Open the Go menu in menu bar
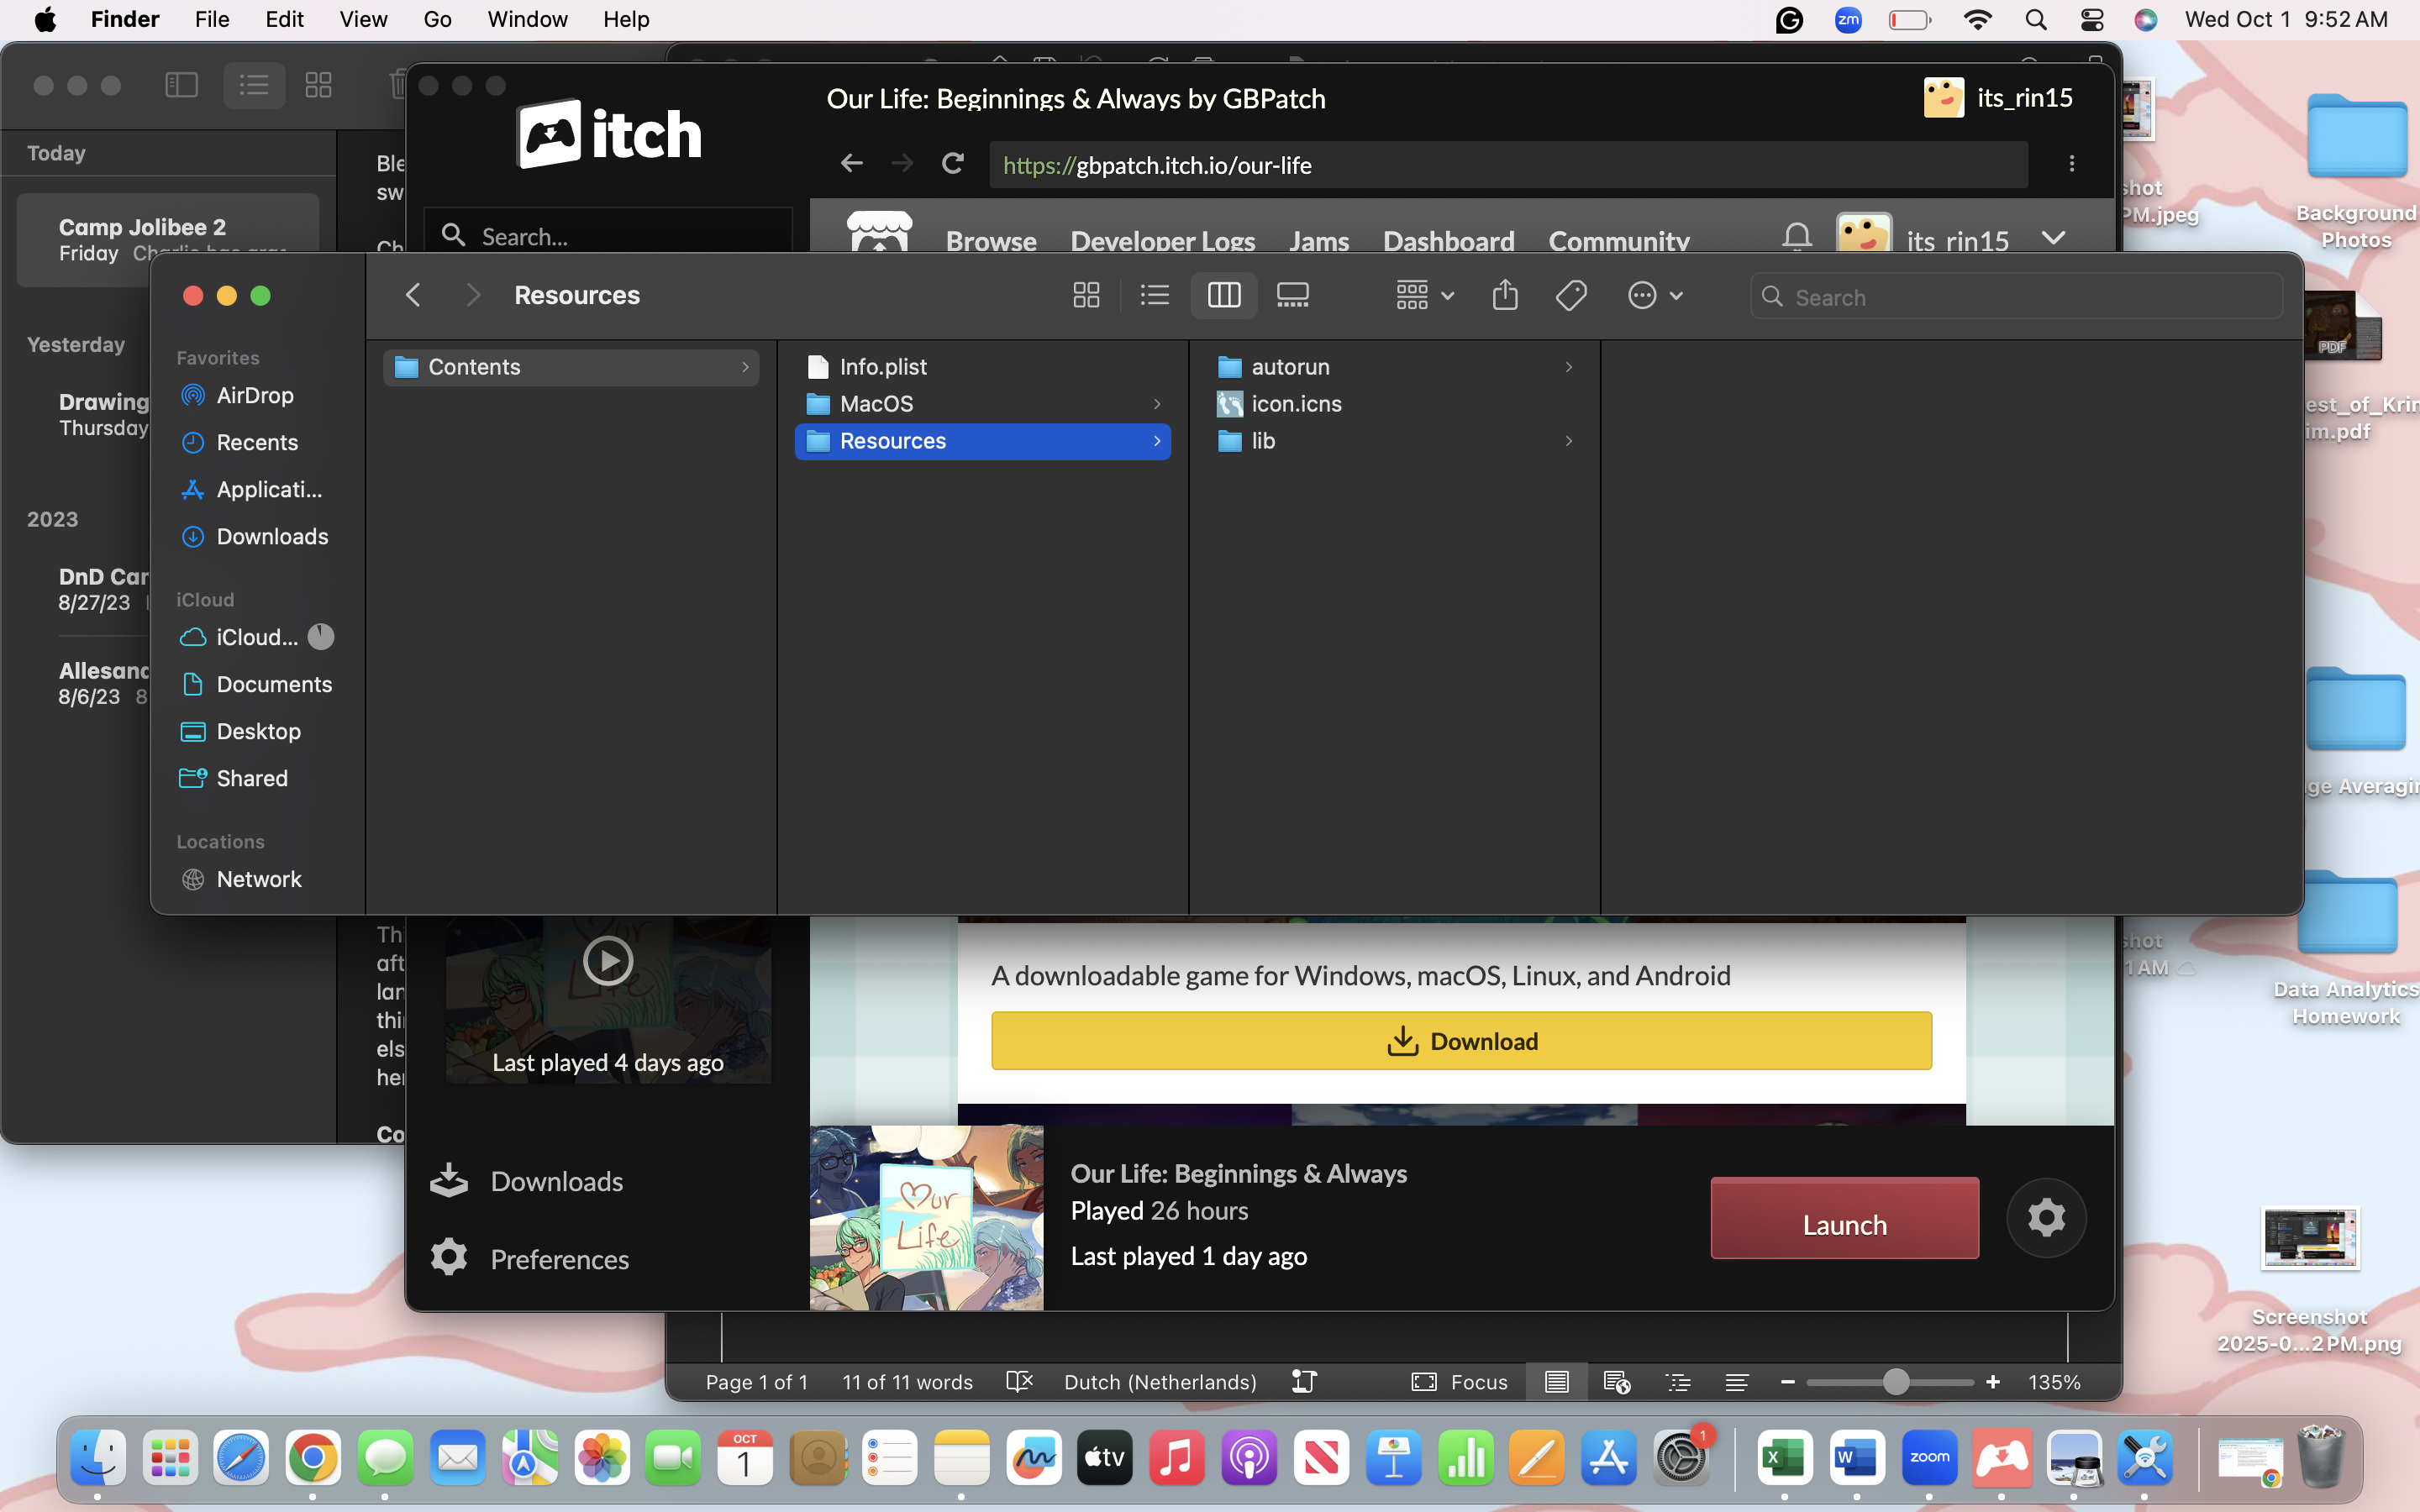This screenshot has width=2420, height=1512. 437,19
